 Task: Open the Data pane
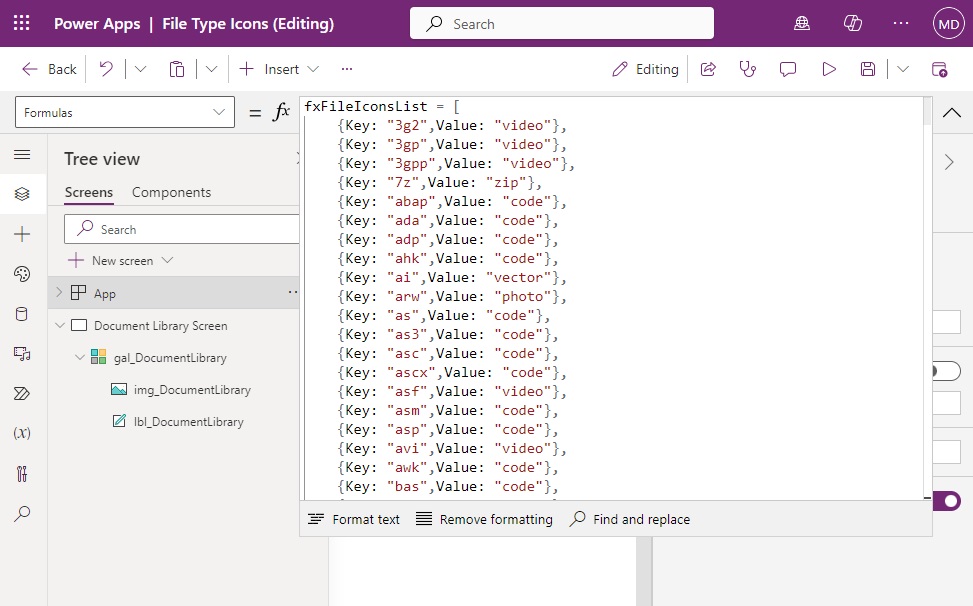click(x=23, y=314)
